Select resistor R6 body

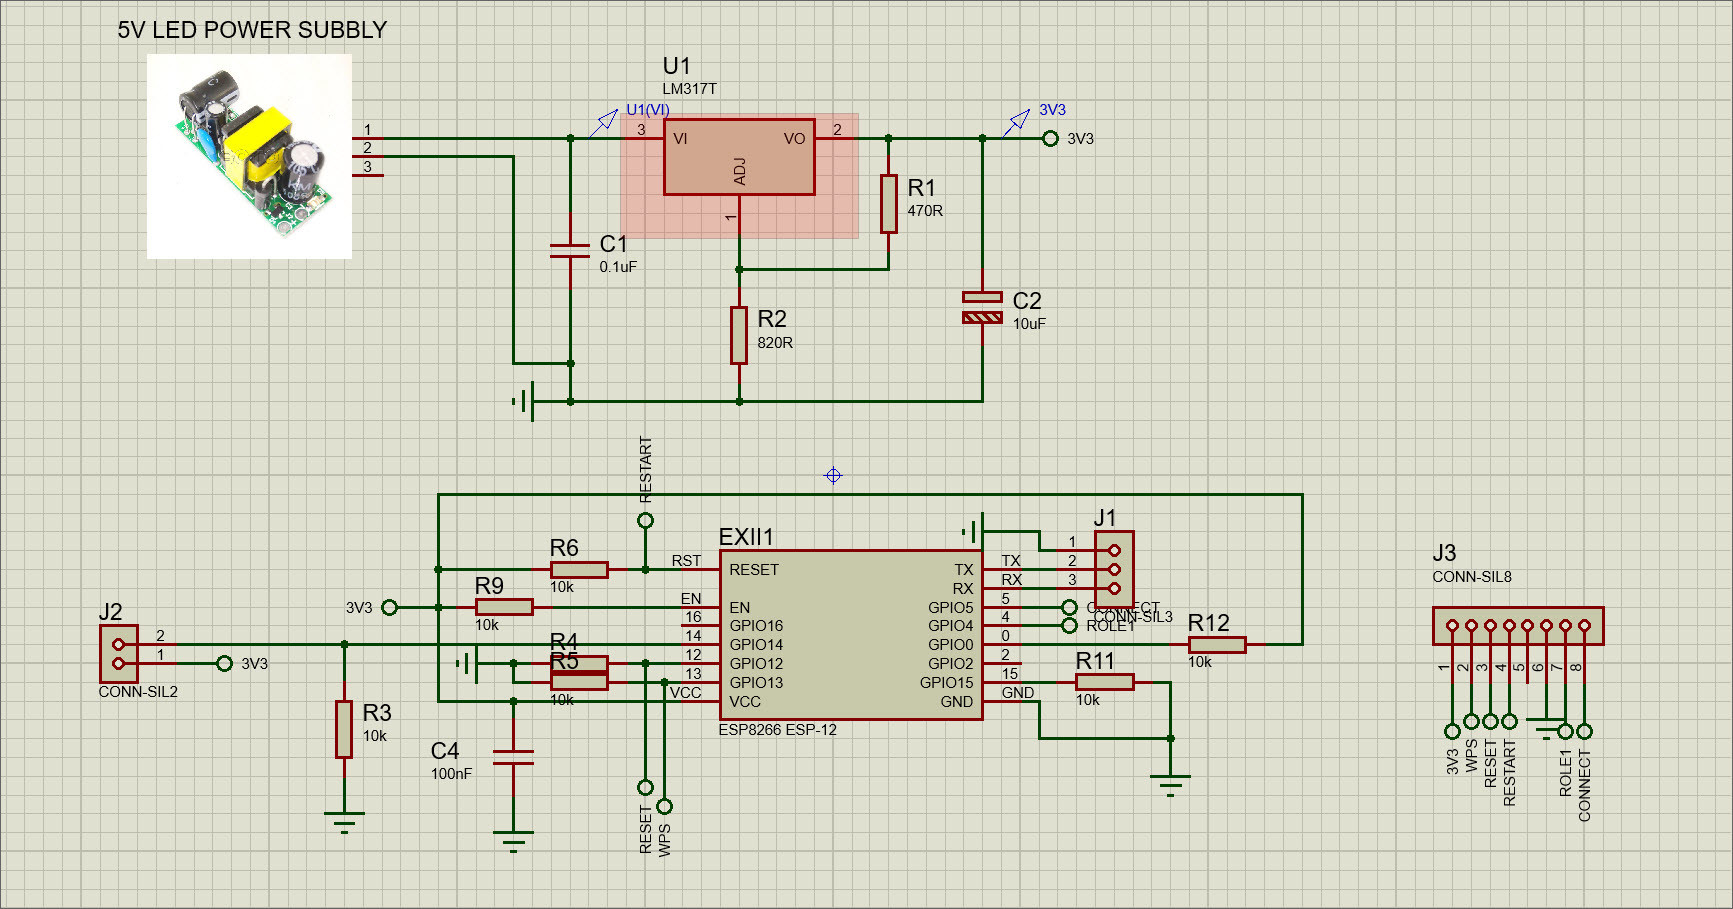579,570
